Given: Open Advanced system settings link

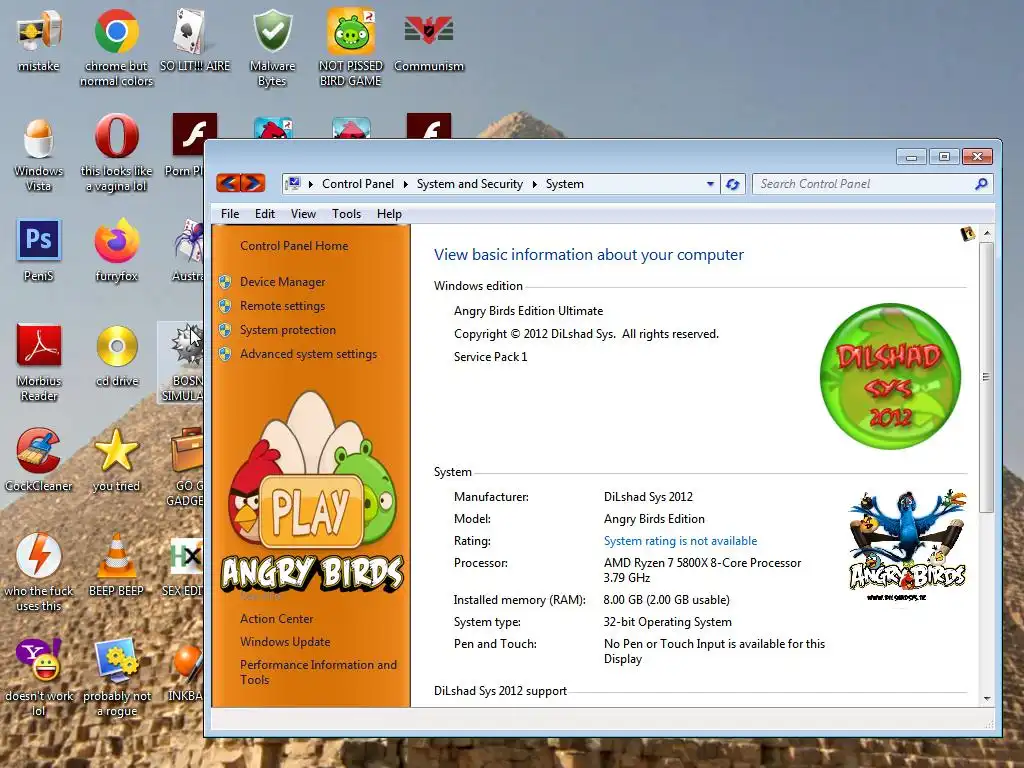Looking at the screenshot, I should click(308, 354).
